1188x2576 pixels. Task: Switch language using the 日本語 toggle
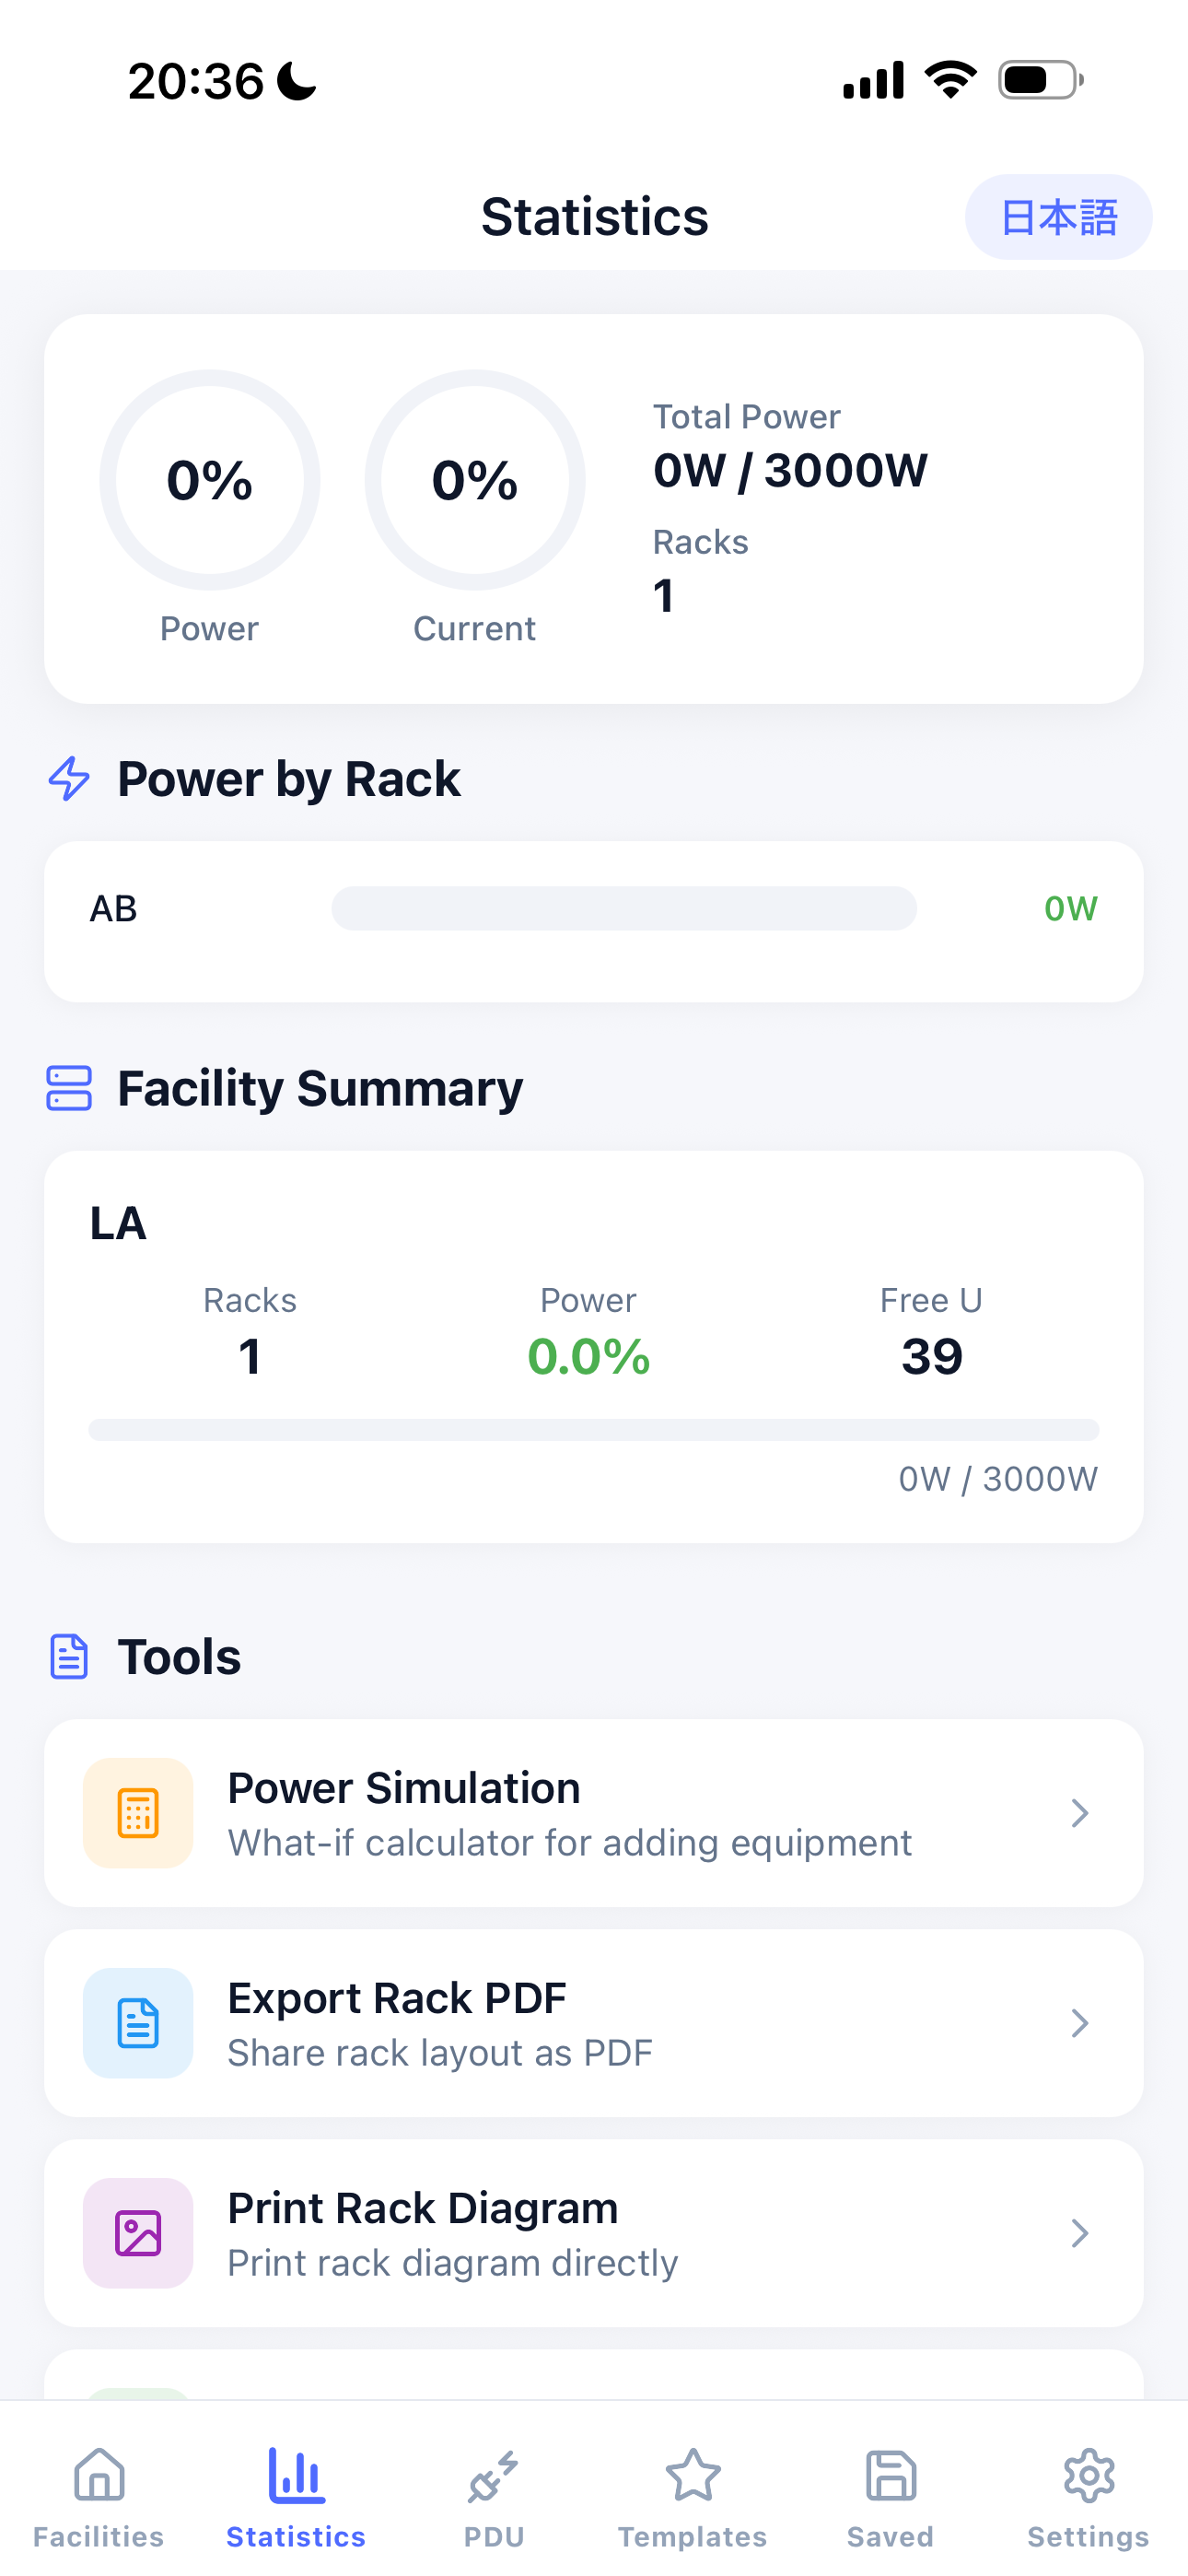coord(1058,217)
